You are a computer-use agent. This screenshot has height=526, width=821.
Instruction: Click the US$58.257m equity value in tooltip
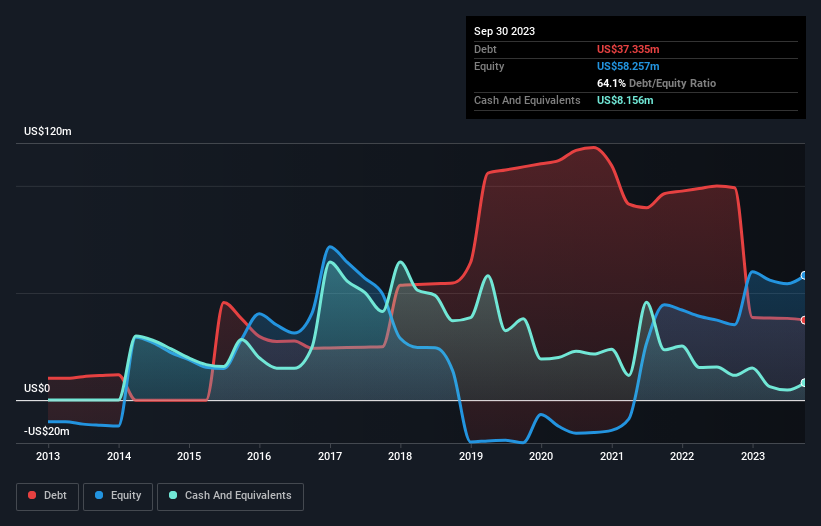628,66
